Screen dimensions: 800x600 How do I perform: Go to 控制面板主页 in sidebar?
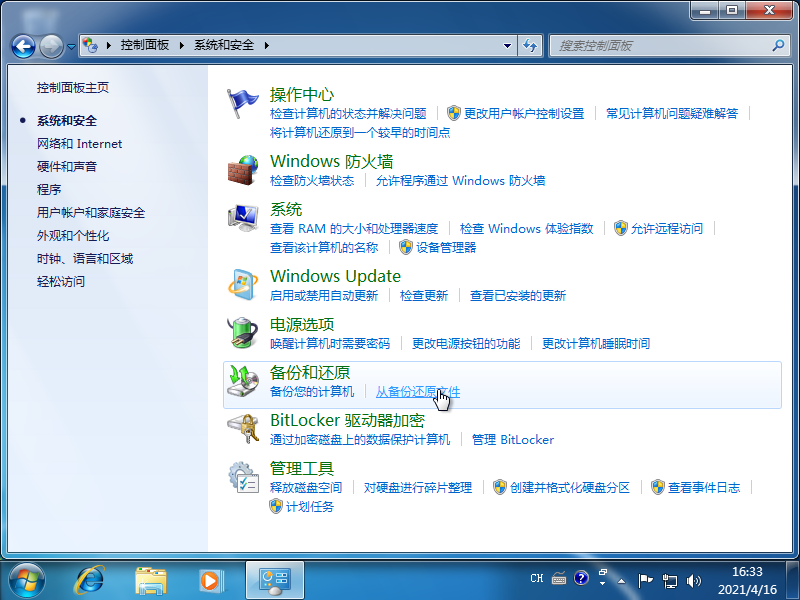pos(73,88)
